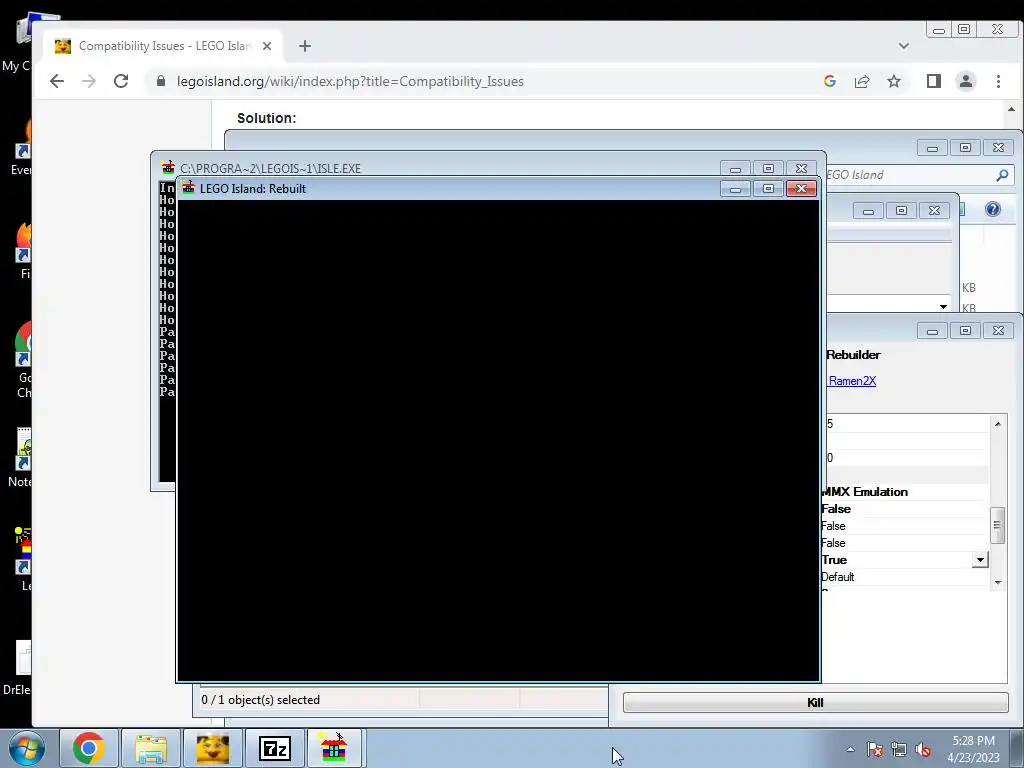Screen dimensions: 1024x768
Task: Close the LEGO Island: Rebuilt window
Action: point(801,189)
